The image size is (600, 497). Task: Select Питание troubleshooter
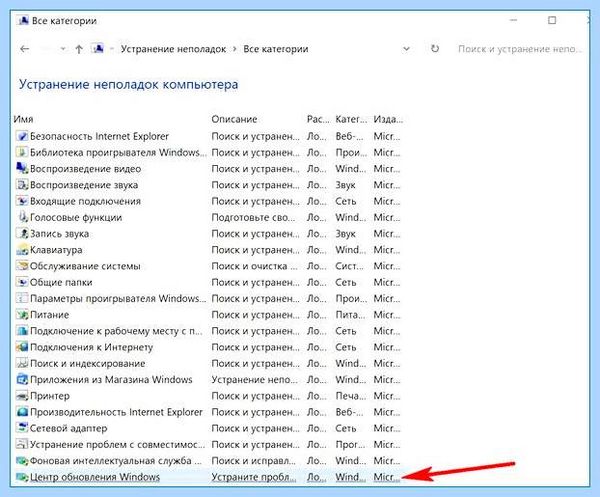point(49,315)
